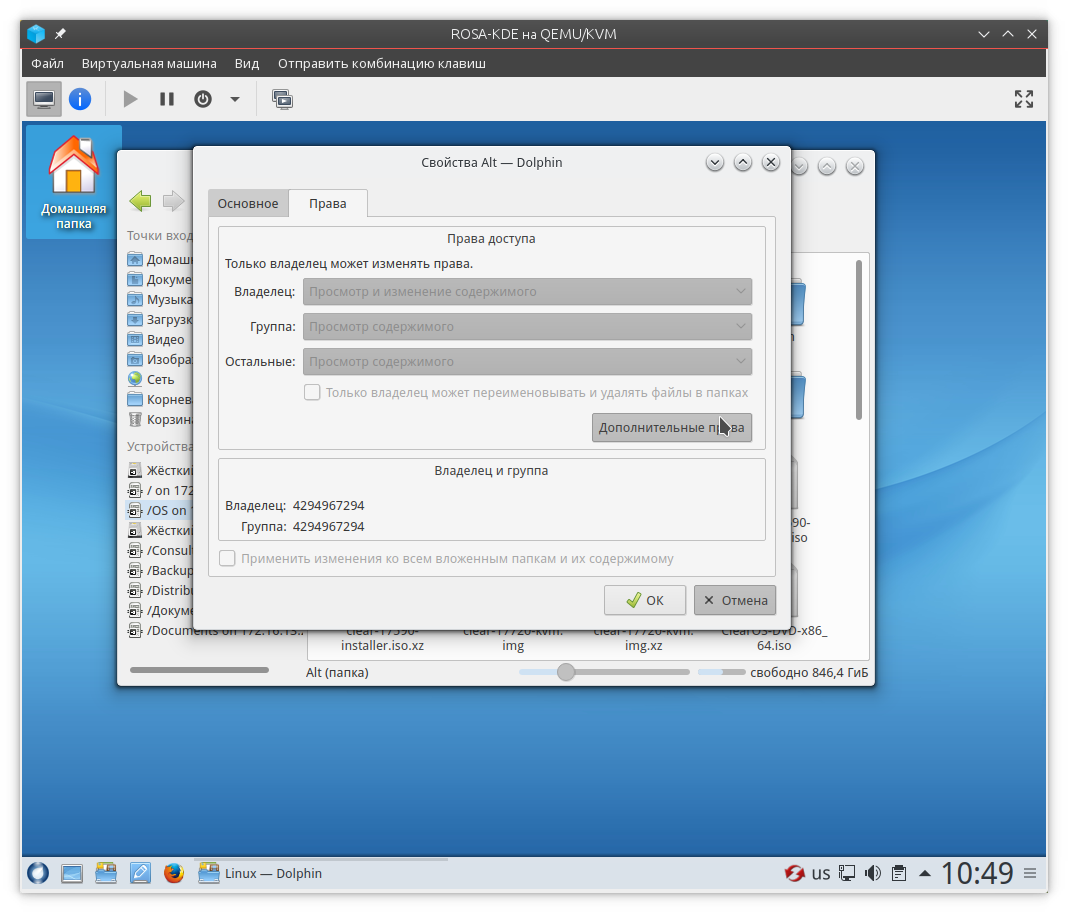The height and width of the screenshot is (913, 1068).
Task: Switch to the Основное tab
Action: 248,204
